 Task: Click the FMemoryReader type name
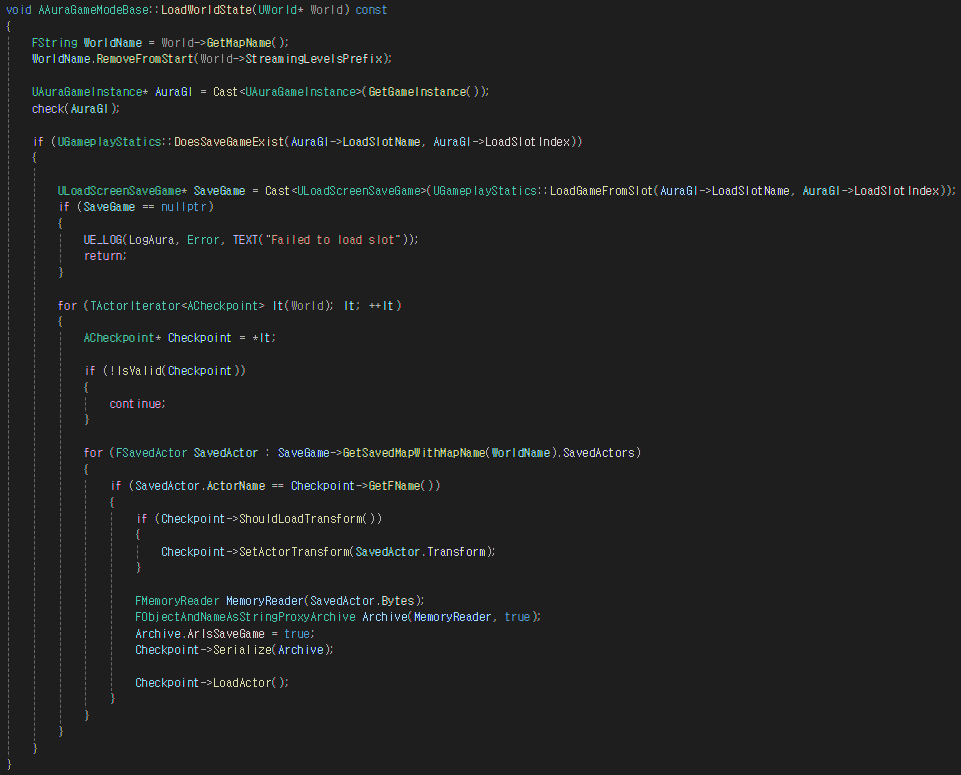pos(177,601)
